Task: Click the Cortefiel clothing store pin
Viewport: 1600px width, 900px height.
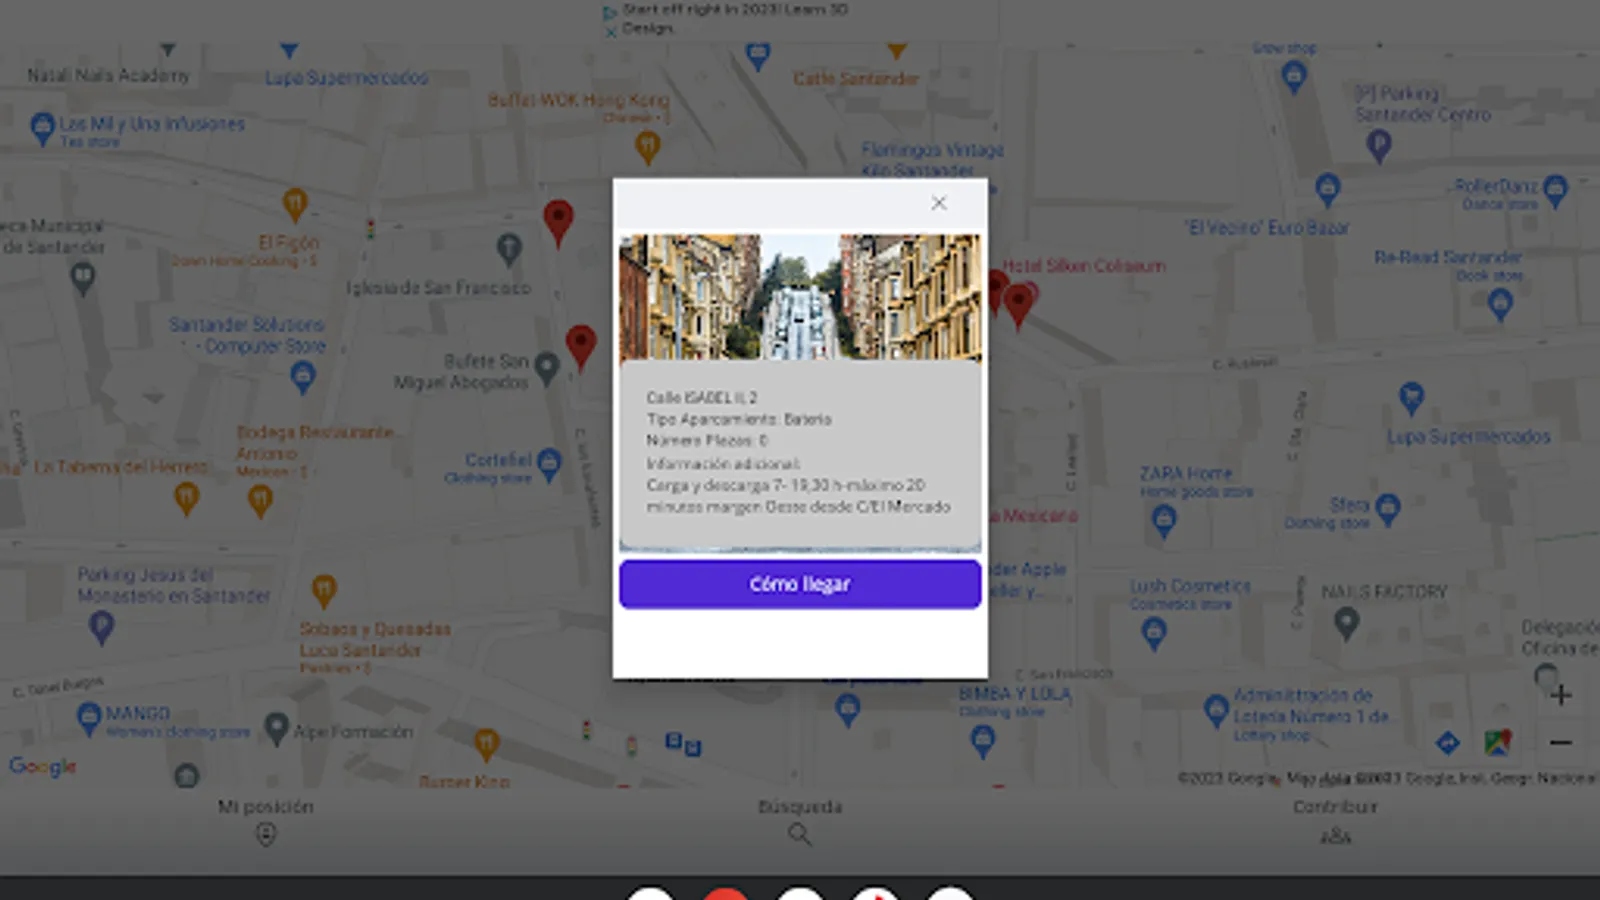Action: [549, 465]
